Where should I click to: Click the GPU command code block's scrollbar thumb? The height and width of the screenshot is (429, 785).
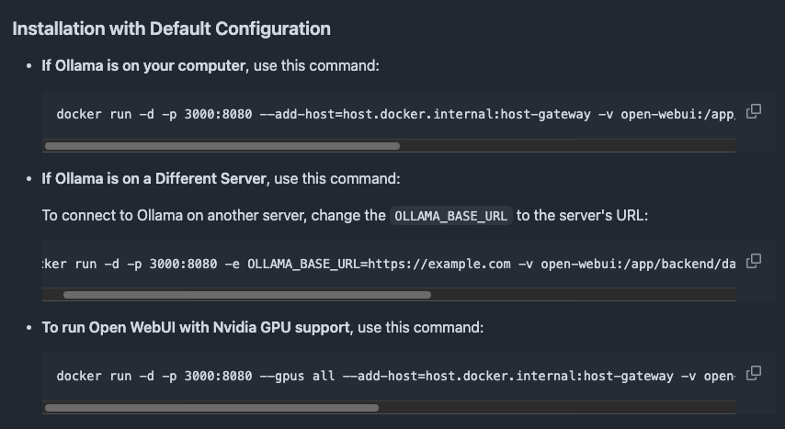(x=212, y=408)
